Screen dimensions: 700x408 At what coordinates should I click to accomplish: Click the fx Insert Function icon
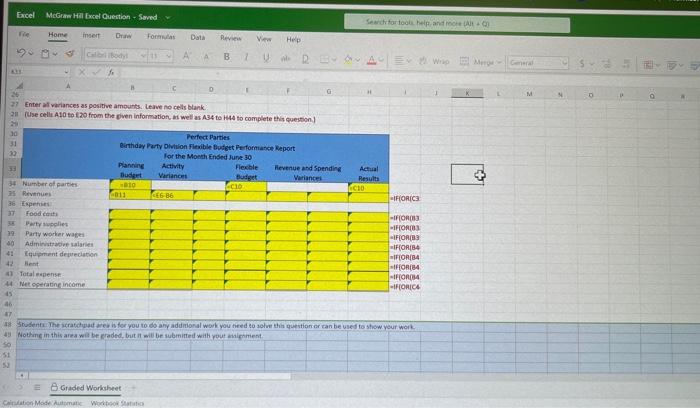110,72
